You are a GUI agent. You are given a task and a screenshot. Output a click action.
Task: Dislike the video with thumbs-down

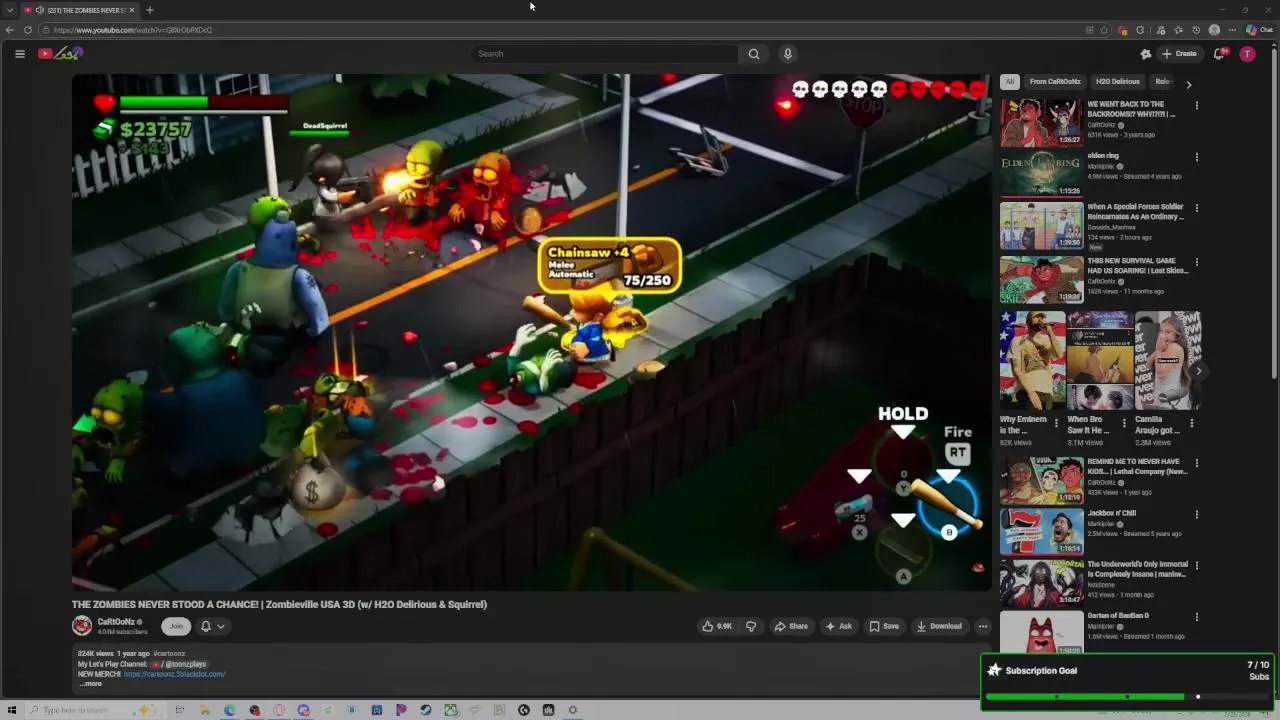click(x=751, y=626)
